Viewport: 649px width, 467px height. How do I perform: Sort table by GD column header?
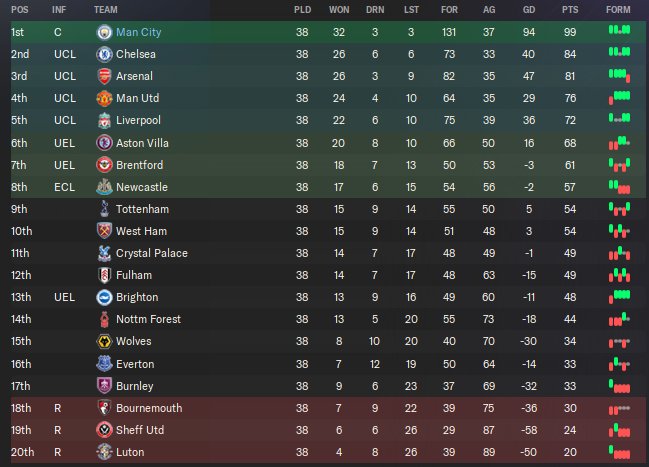(x=529, y=10)
